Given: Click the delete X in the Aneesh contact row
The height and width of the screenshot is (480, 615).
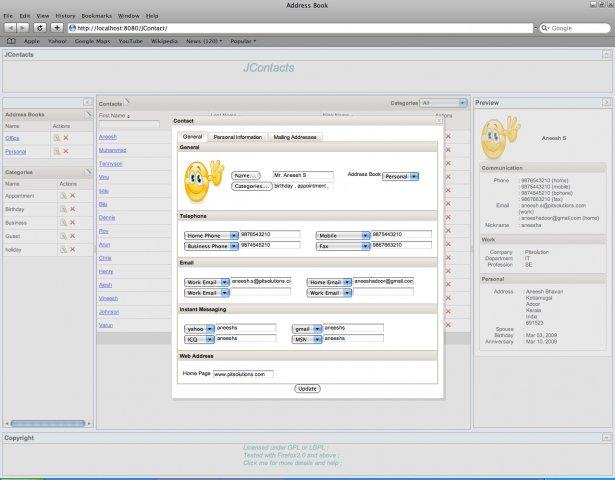Looking at the screenshot, I should (x=448, y=136).
